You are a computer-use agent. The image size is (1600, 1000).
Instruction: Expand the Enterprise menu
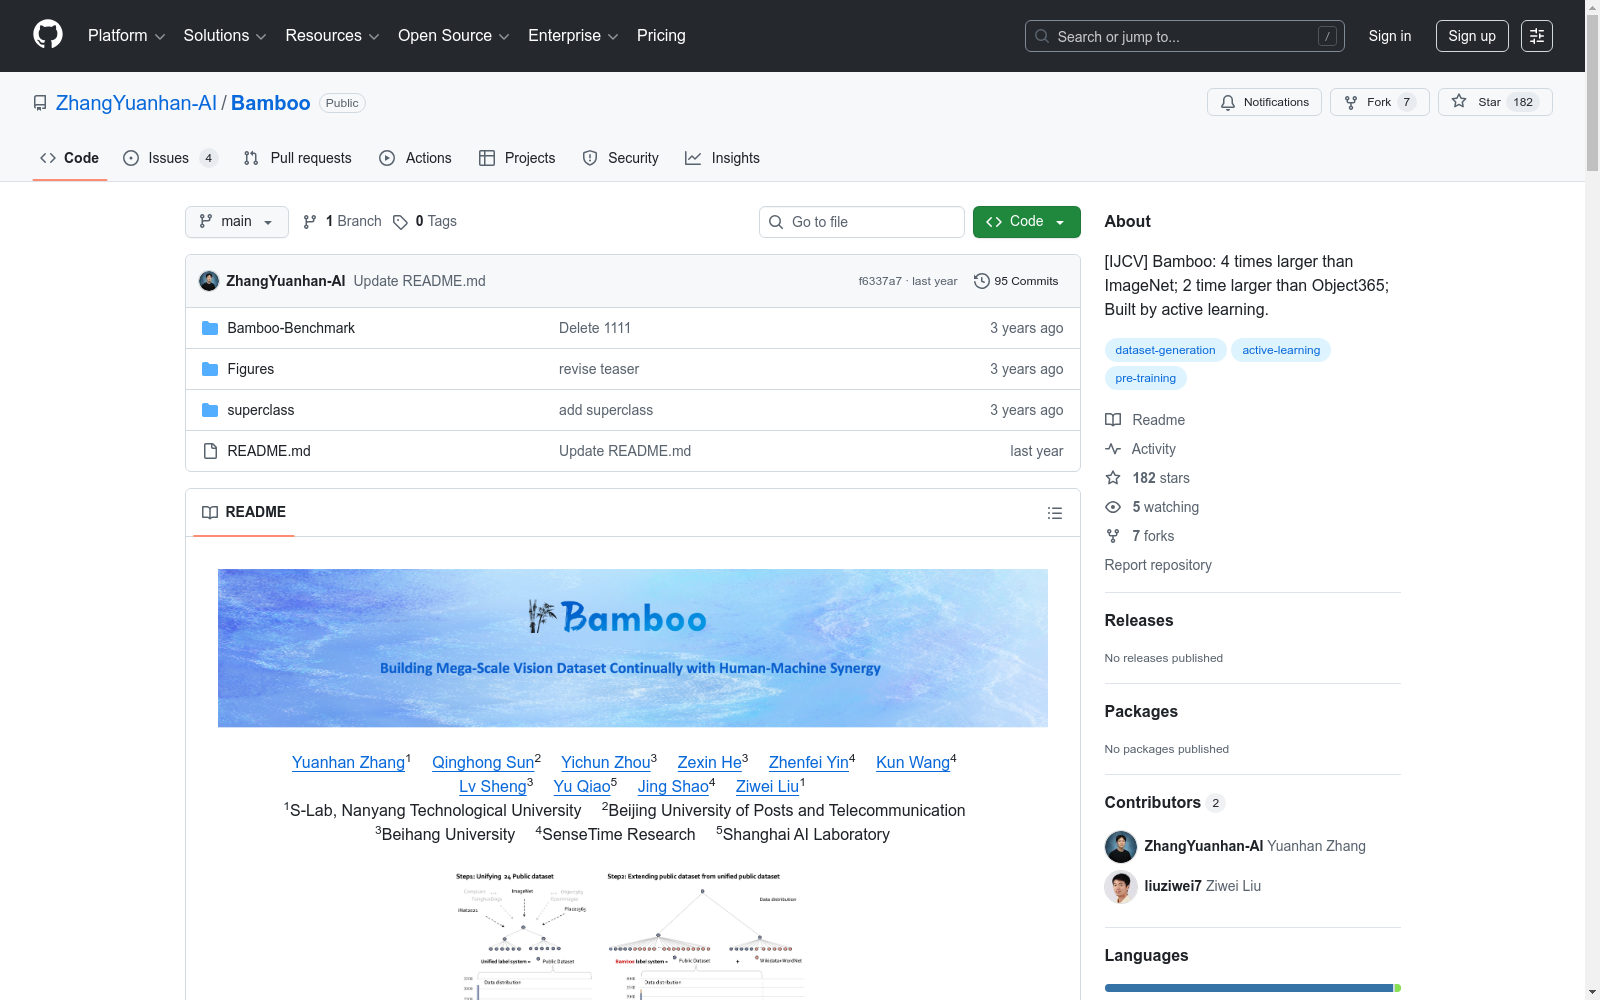(x=574, y=36)
